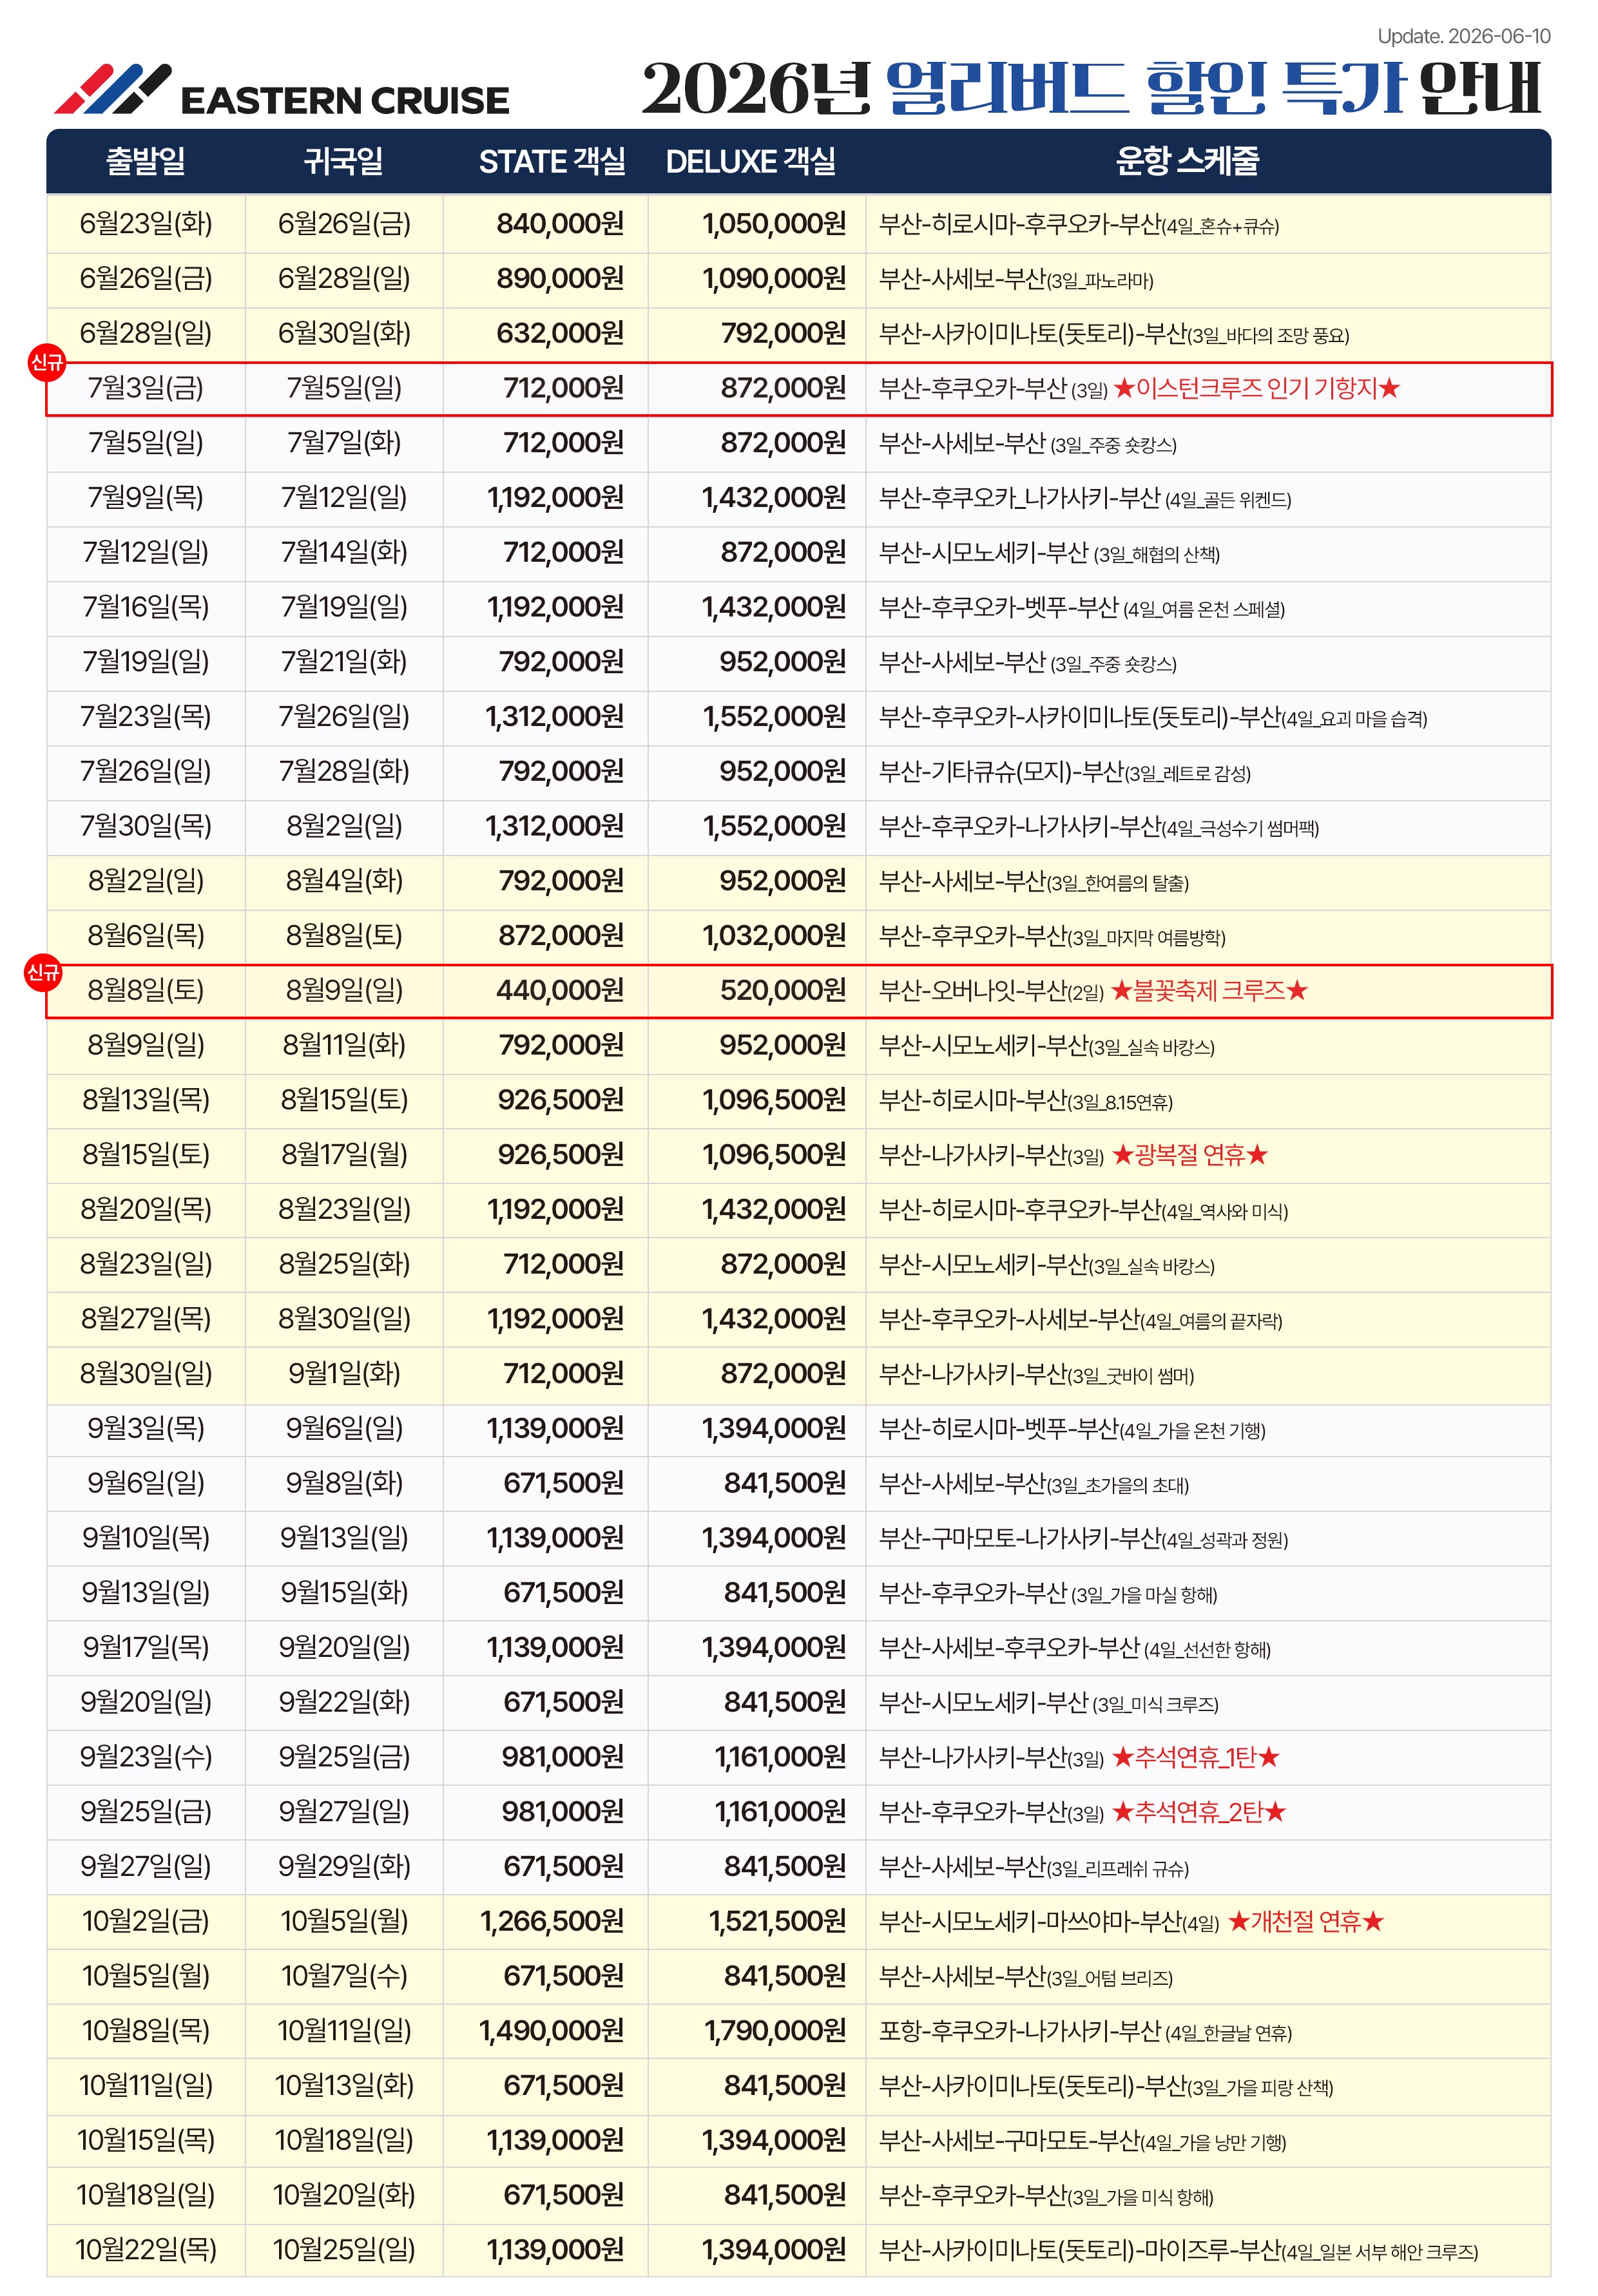The image size is (1598, 2296).
Task: Select departure date 7월23일(목)
Action: [146, 717]
